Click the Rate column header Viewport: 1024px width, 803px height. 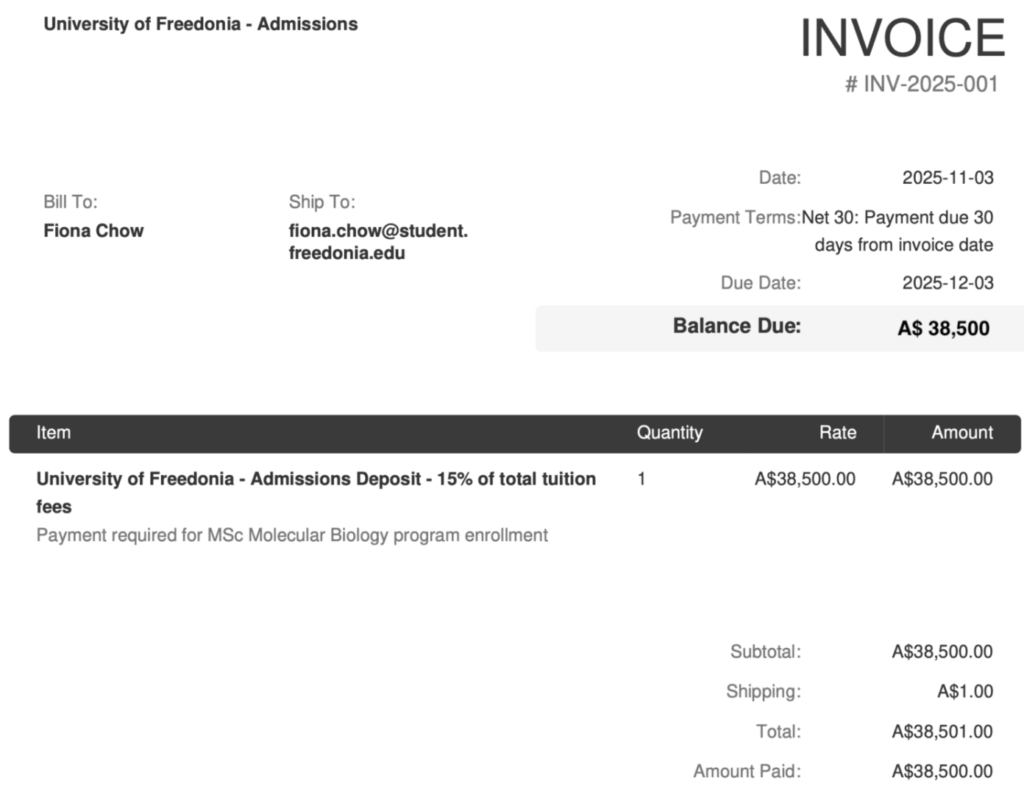[837, 433]
